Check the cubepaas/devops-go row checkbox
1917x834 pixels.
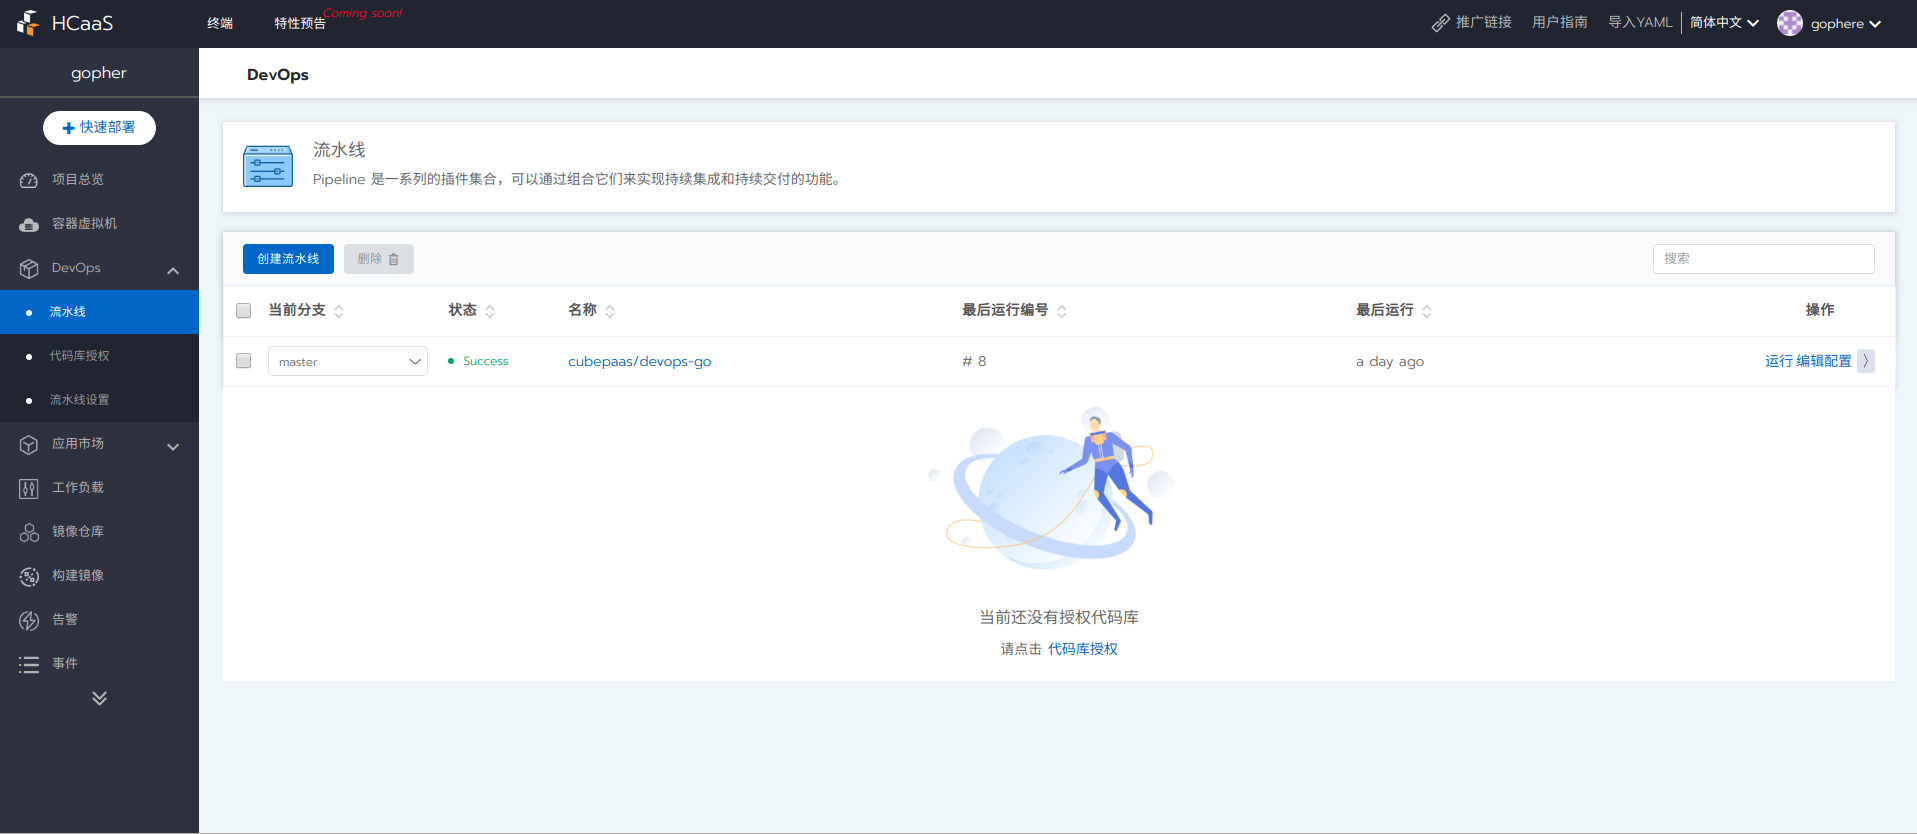click(243, 361)
